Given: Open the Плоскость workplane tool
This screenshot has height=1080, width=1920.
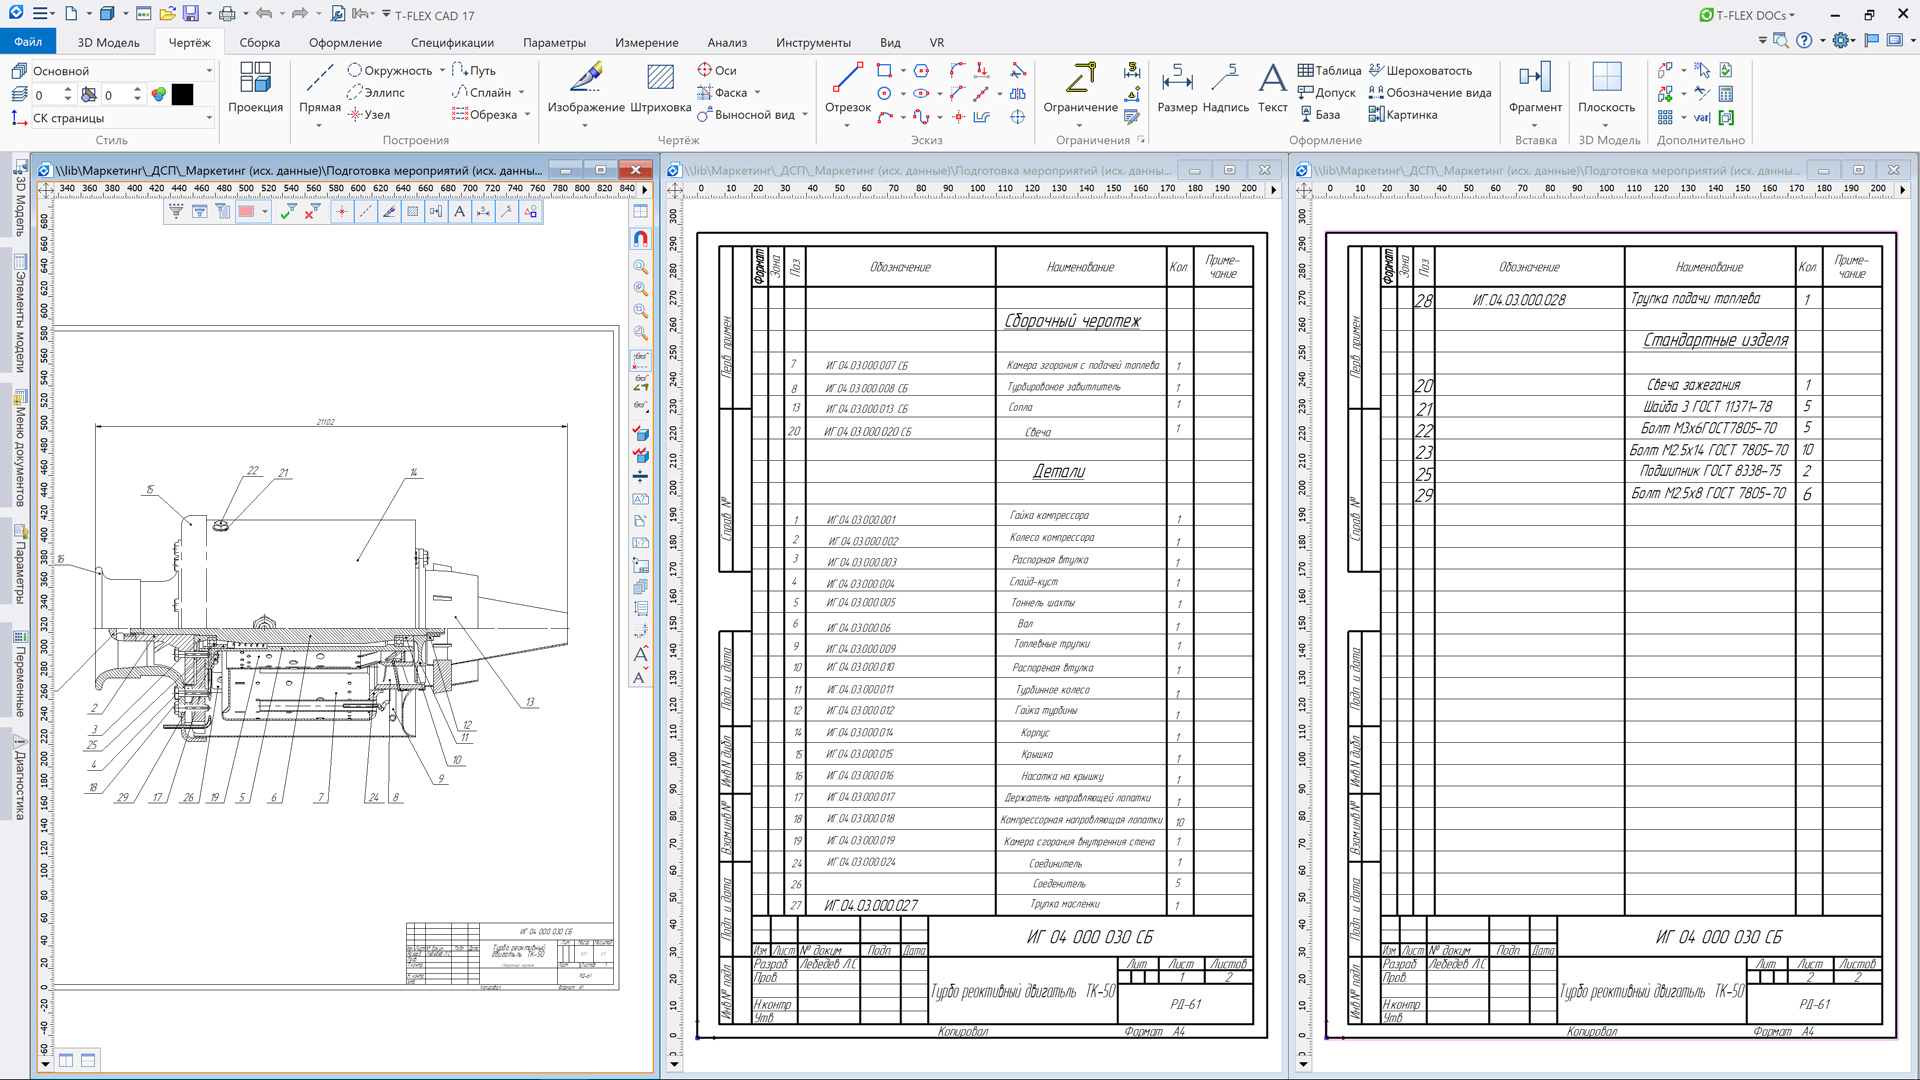Looking at the screenshot, I should [x=1606, y=87].
